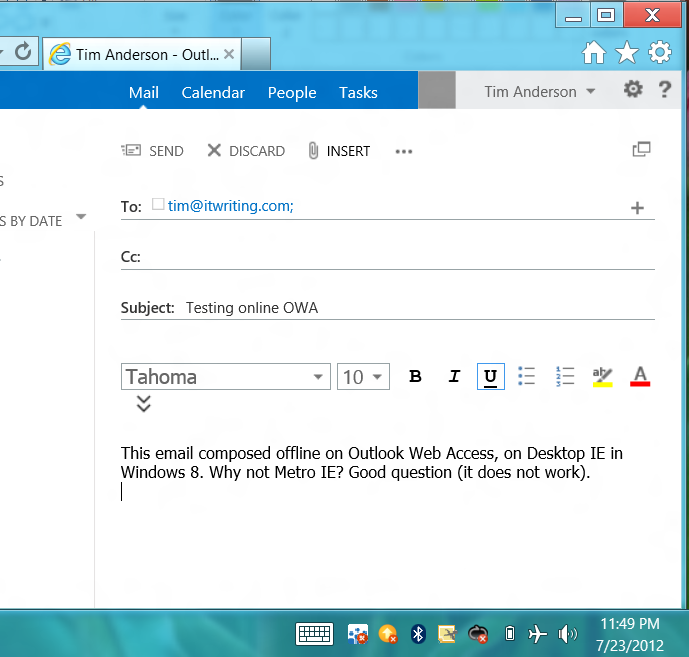Open the volume control tray icon
Screen dimensions: 689x657
click(567, 634)
